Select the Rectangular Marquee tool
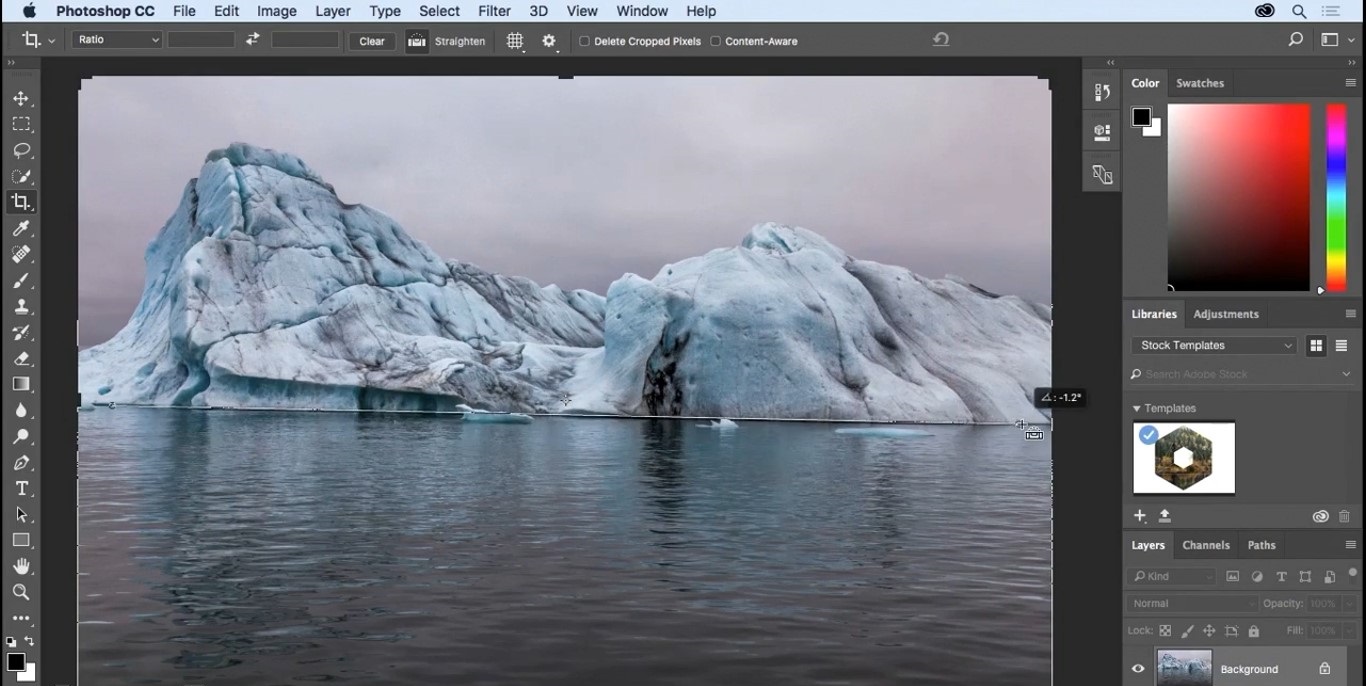This screenshot has height=686, width=1366. click(x=21, y=125)
